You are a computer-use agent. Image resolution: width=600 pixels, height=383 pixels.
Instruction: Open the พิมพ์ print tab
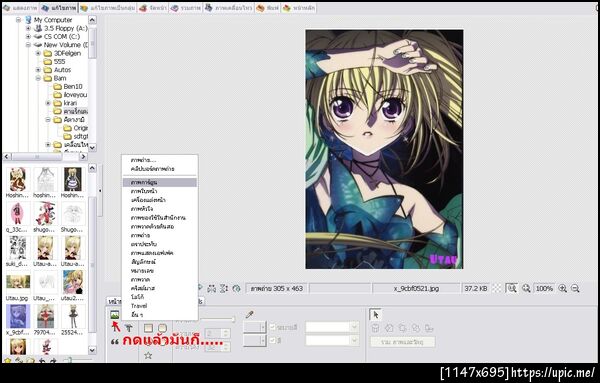coord(267,8)
